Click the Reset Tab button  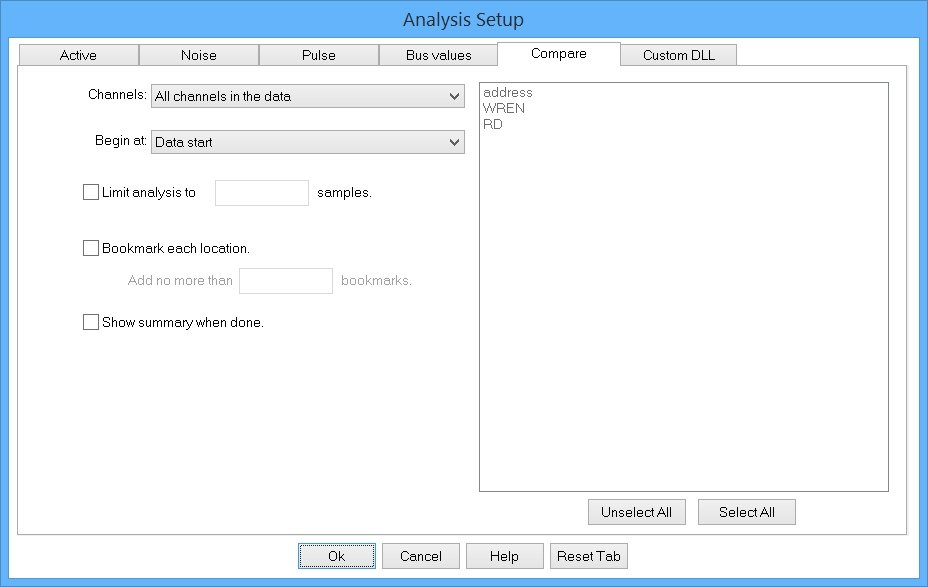[588, 556]
